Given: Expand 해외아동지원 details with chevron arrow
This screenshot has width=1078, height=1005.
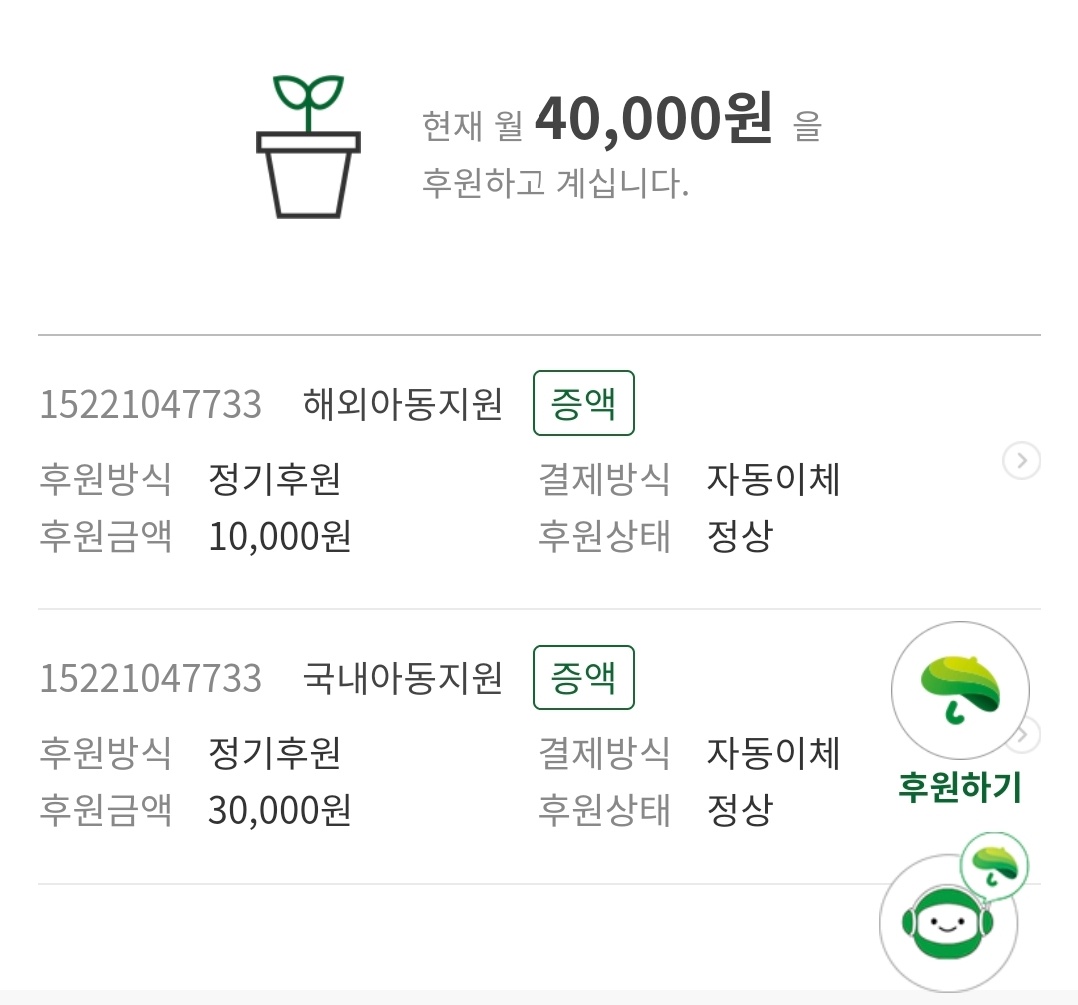Looking at the screenshot, I should [1021, 461].
